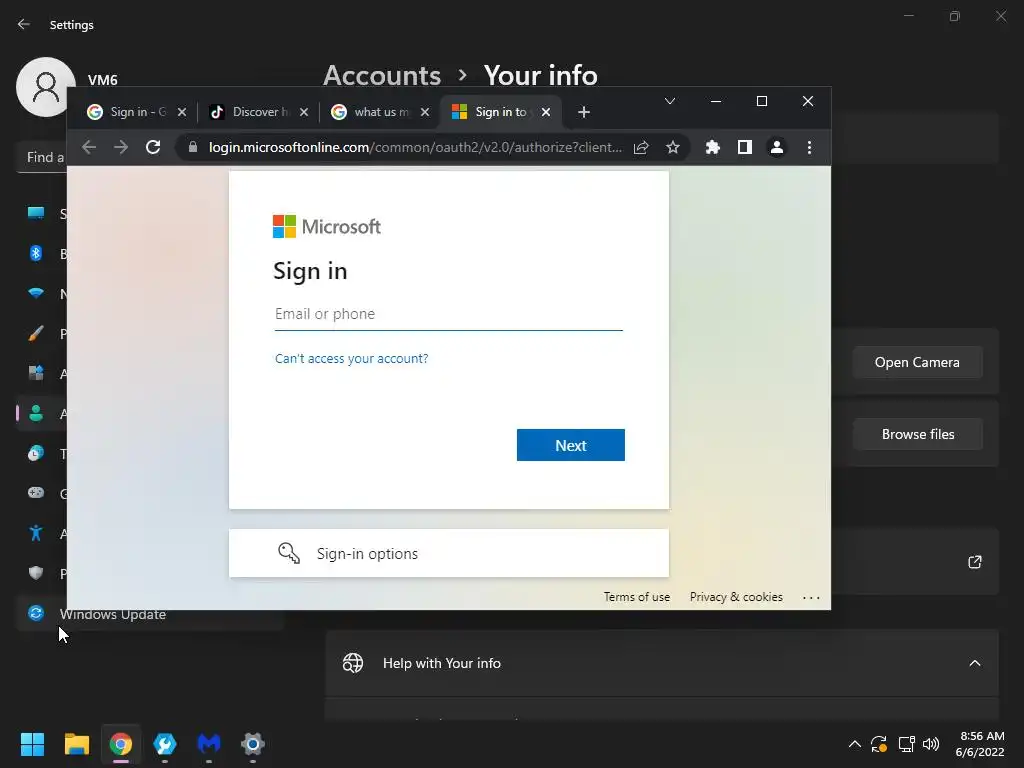Open Chrome extensions puzzle icon

coord(712,148)
